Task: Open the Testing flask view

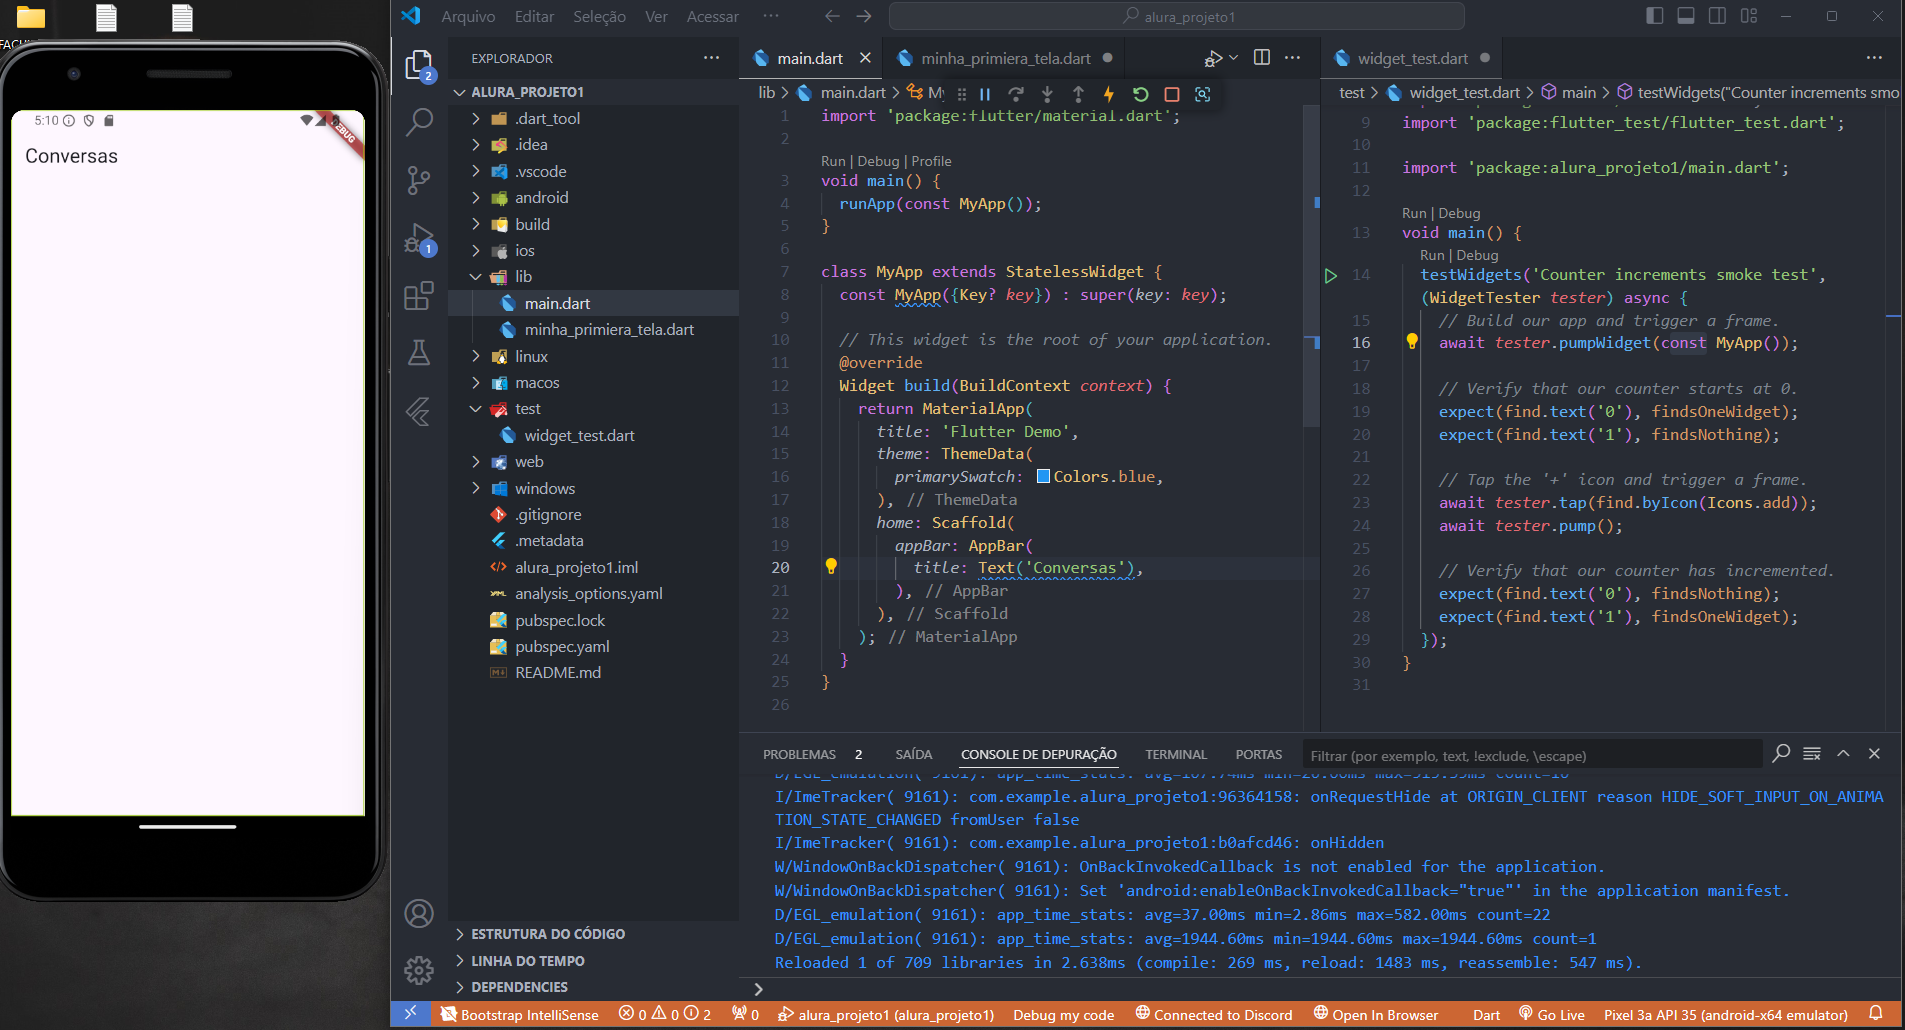Action: click(418, 353)
